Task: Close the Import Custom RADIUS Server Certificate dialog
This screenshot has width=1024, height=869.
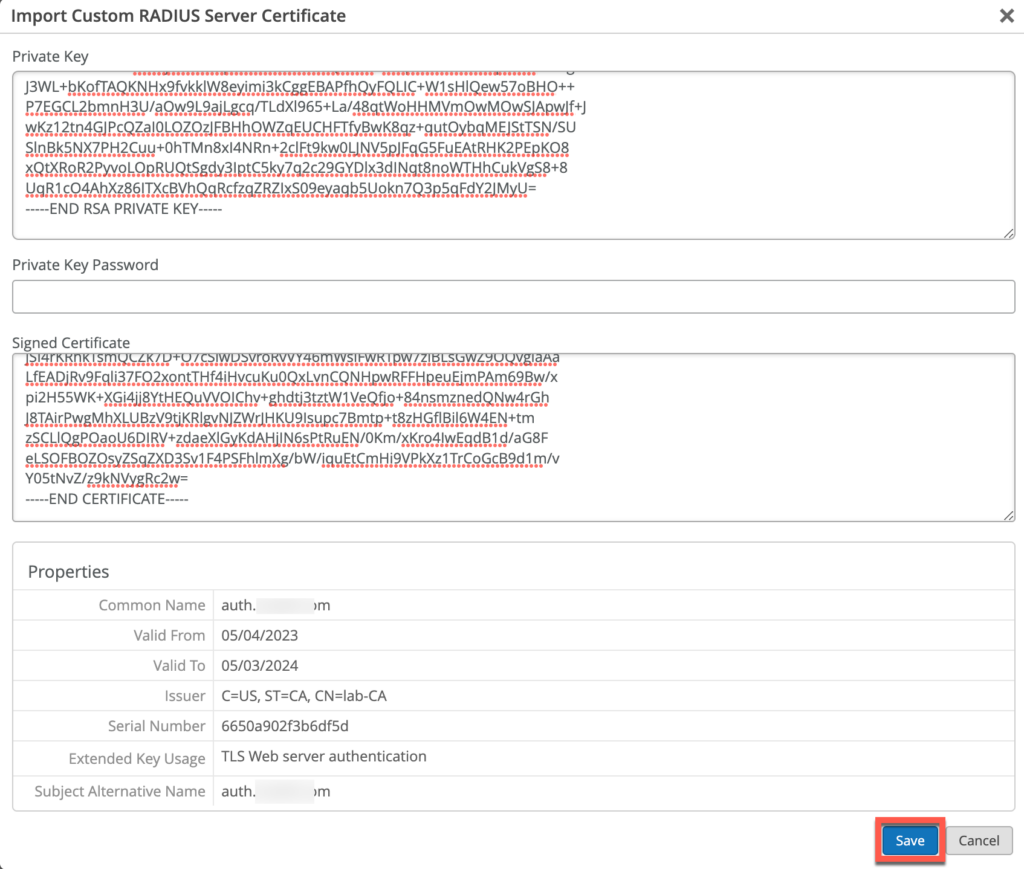Action: (x=1007, y=16)
